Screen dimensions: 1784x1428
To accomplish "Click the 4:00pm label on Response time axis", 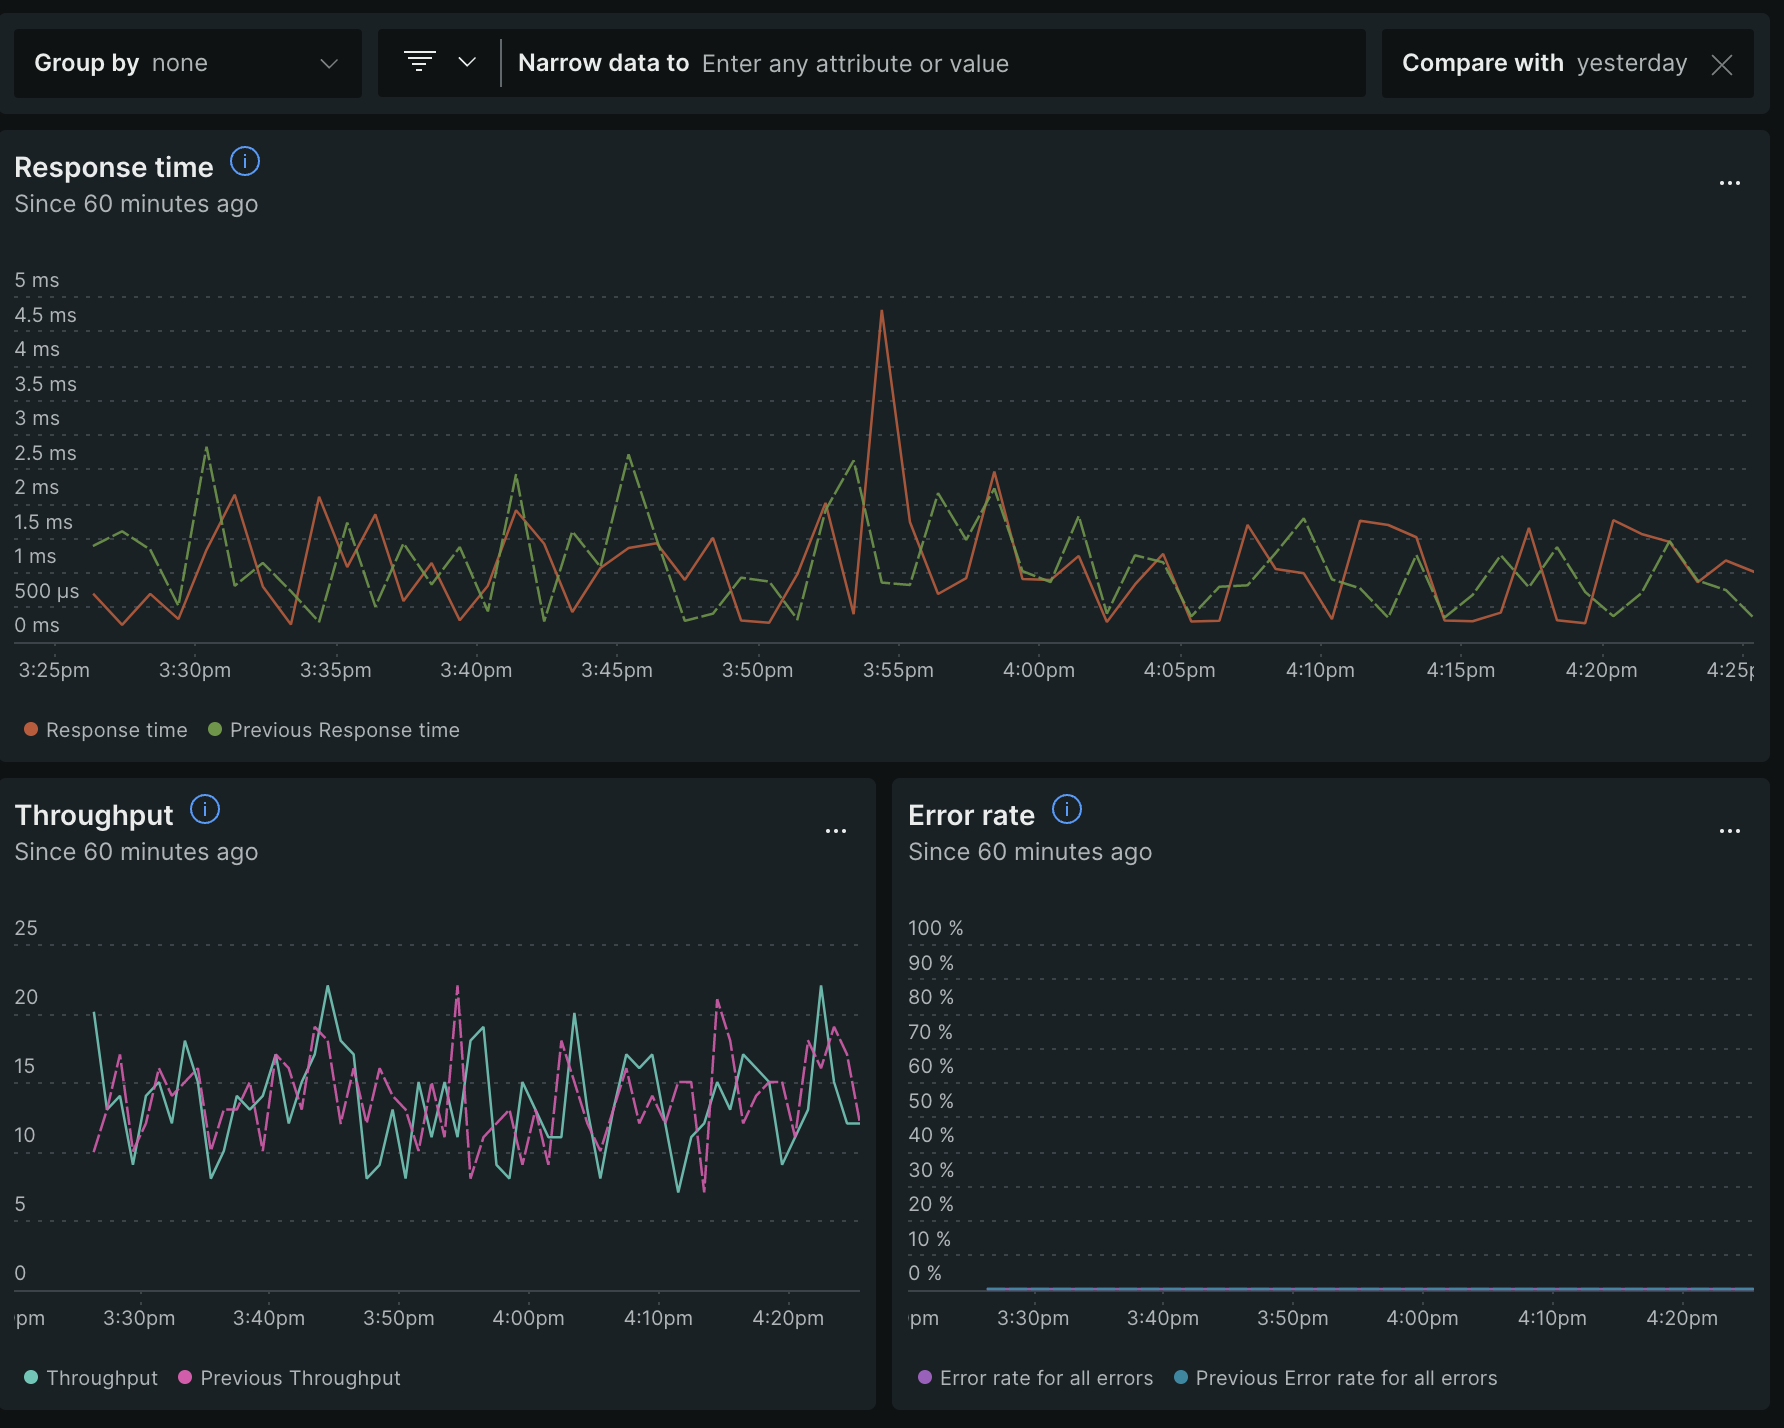I will click(1039, 670).
